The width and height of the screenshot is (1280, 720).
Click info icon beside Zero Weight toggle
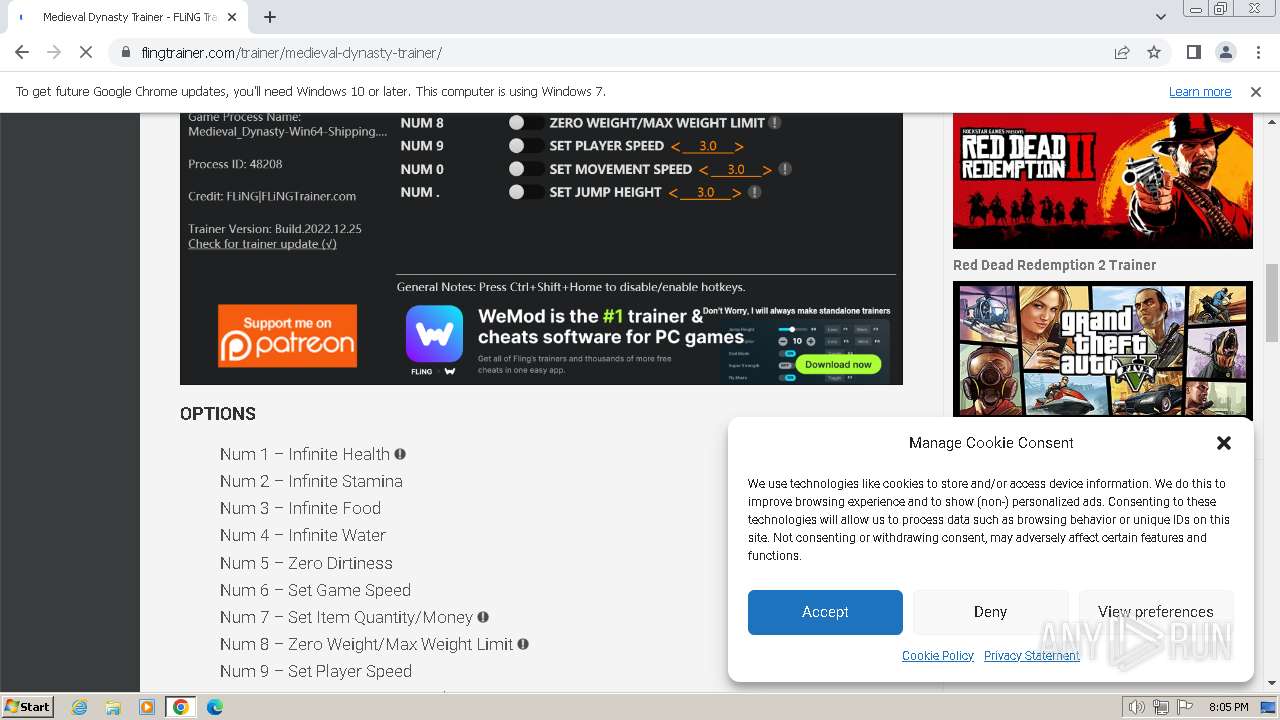(775, 122)
